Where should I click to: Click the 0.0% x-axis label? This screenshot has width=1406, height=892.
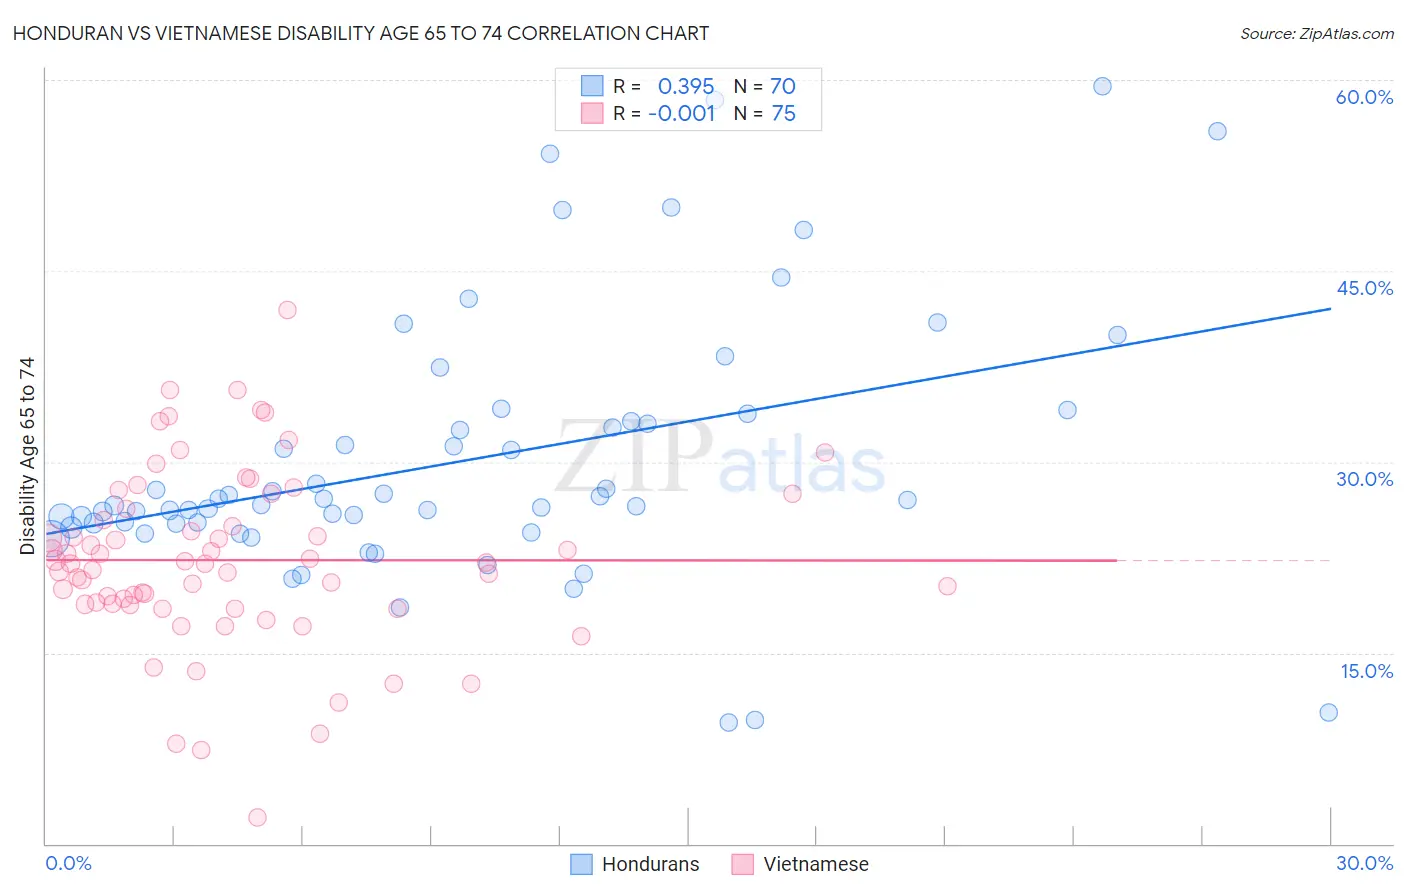[x=68, y=863]
